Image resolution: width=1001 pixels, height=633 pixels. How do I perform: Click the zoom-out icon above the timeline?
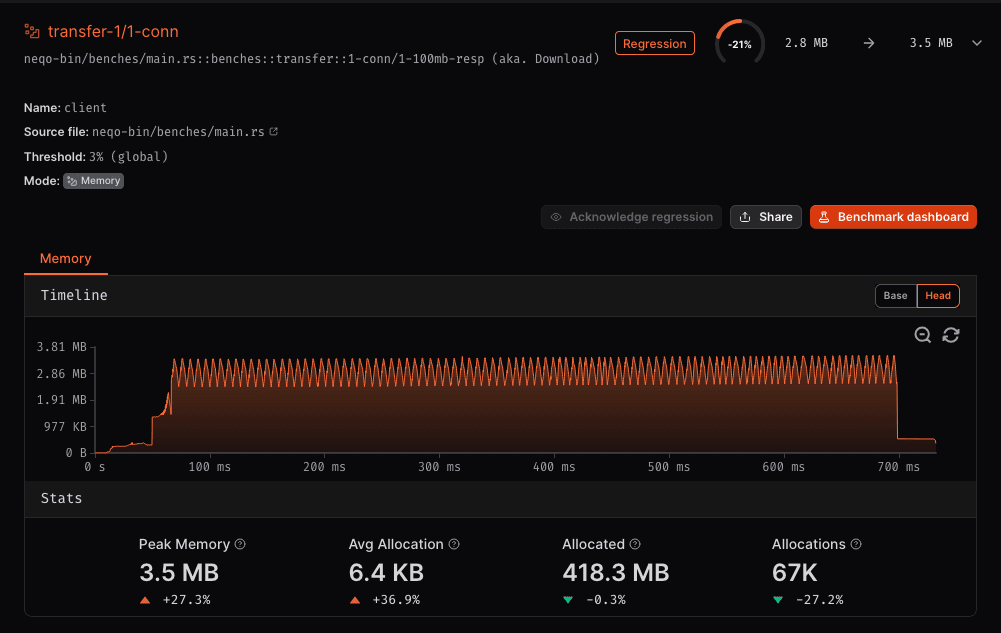[922, 335]
